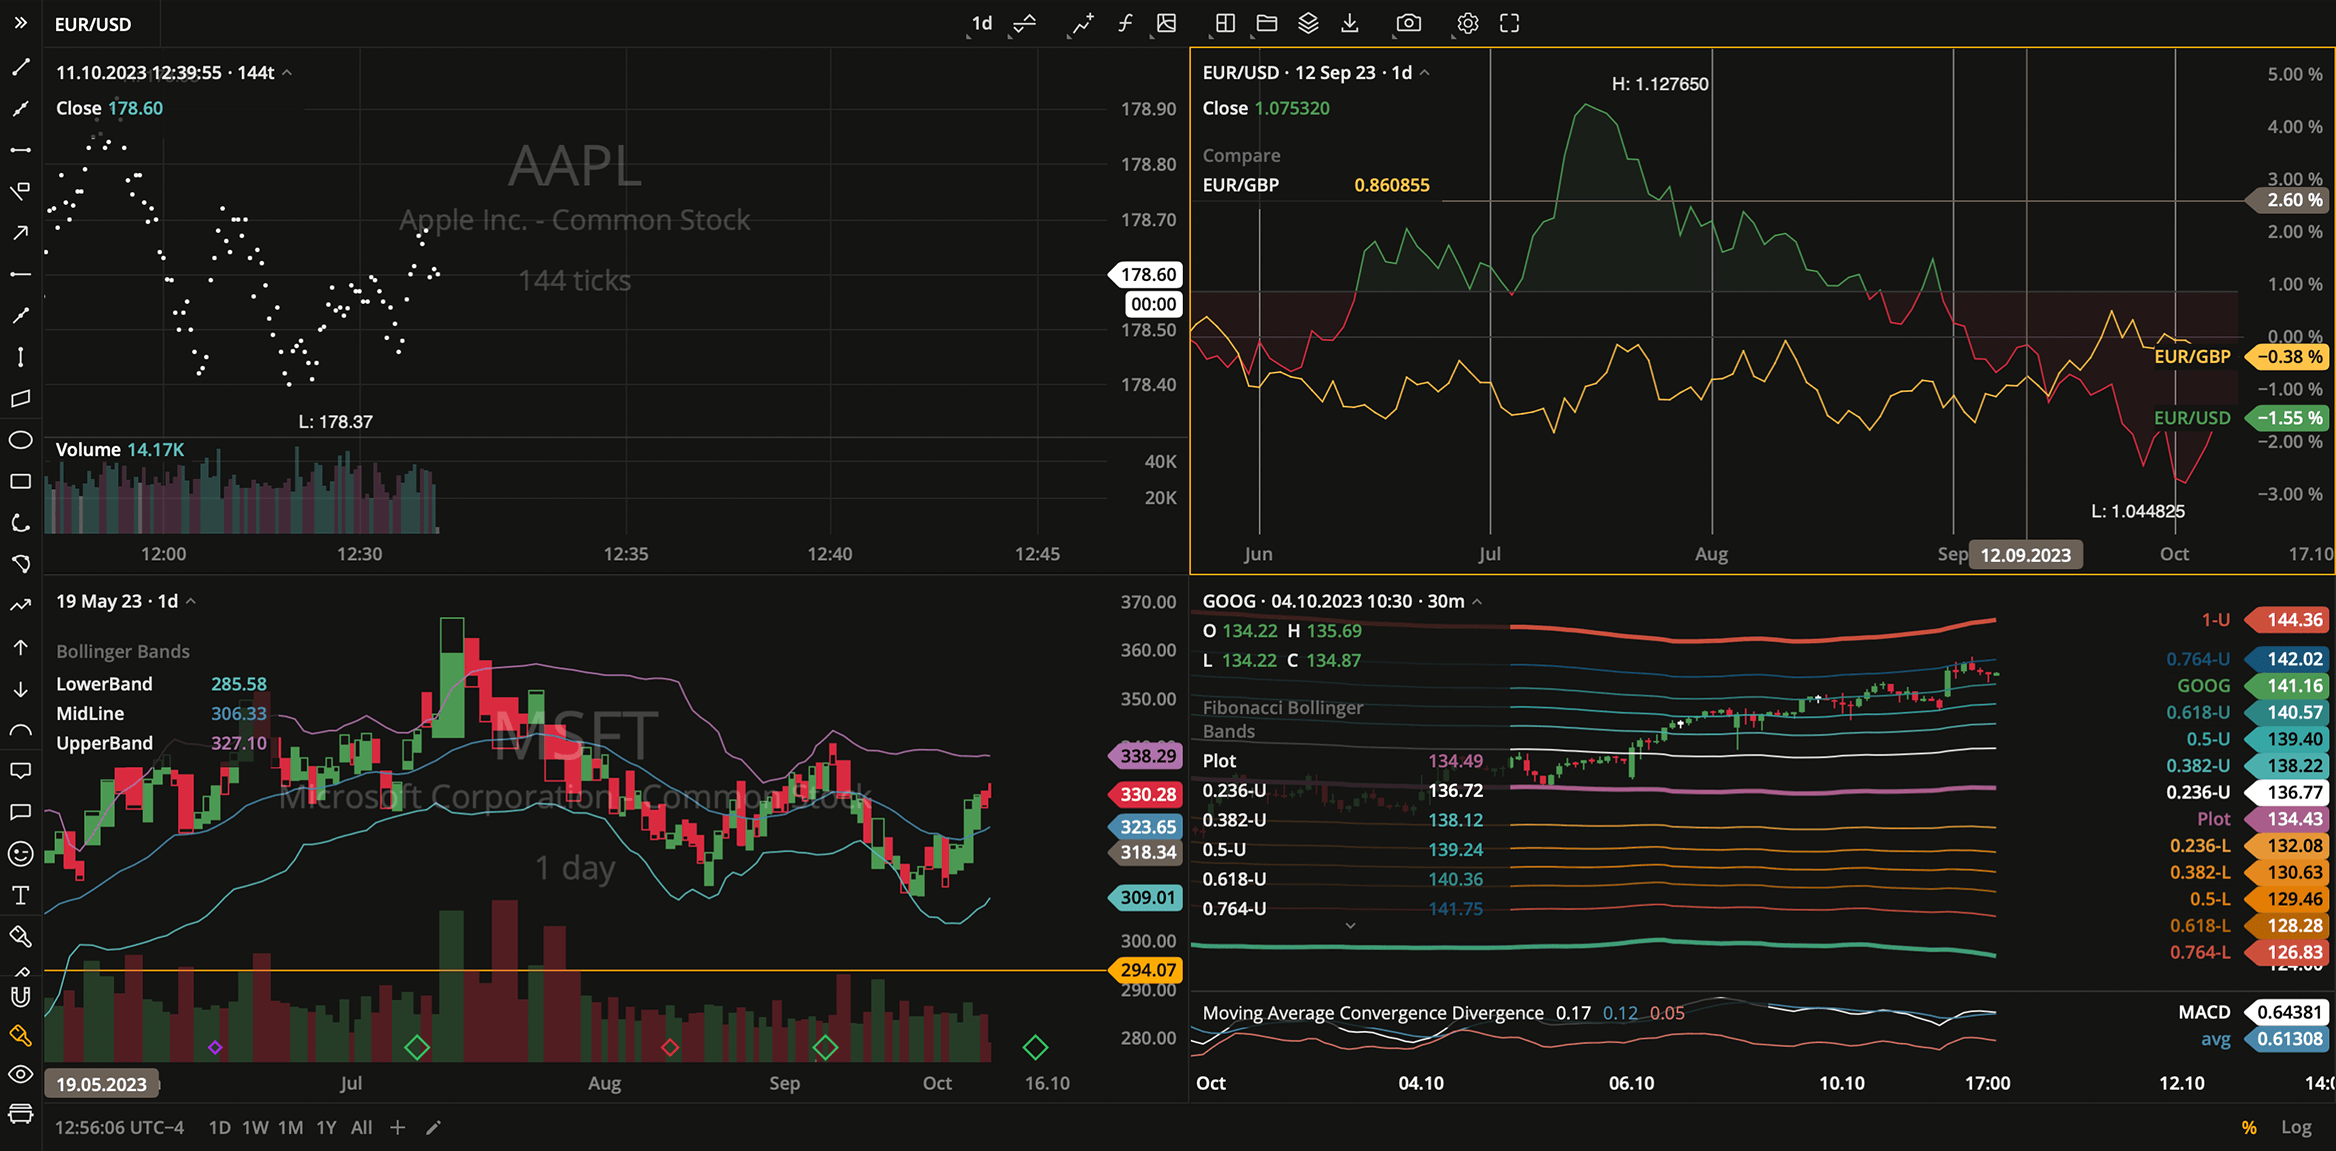Screen dimensions: 2336x1151
Task: Select the Ellipse drawing tool
Action: coord(20,440)
